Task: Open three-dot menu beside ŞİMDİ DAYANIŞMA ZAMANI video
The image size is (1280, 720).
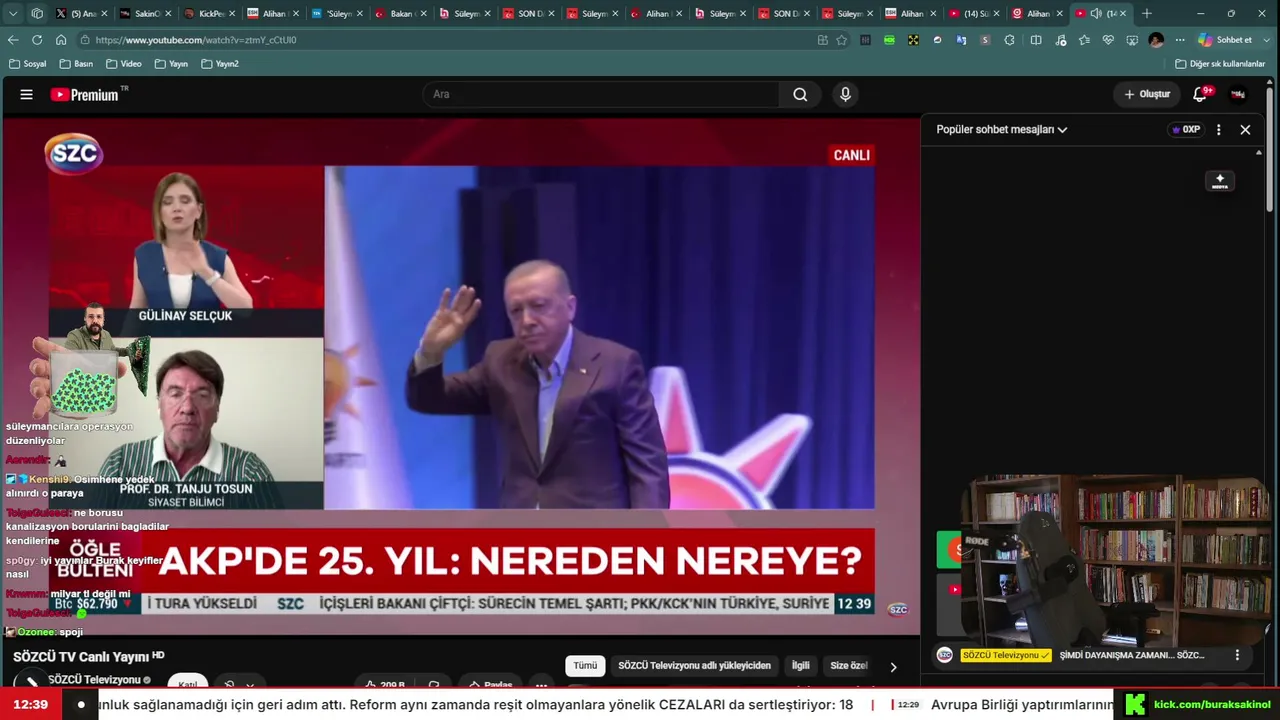Action: click(x=1237, y=655)
